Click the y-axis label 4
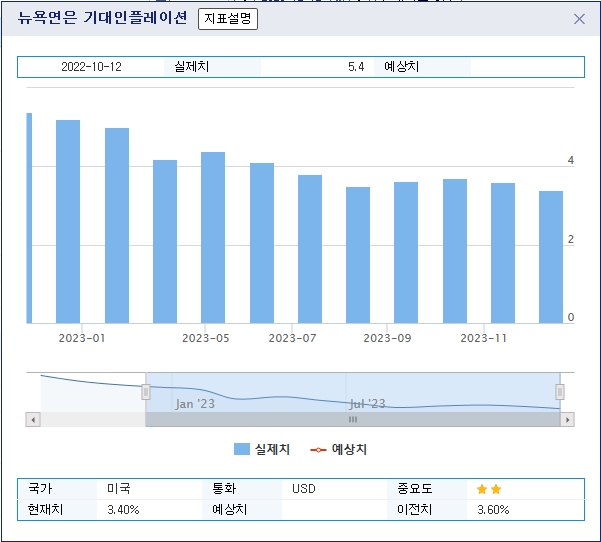 (x=571, y=160)
